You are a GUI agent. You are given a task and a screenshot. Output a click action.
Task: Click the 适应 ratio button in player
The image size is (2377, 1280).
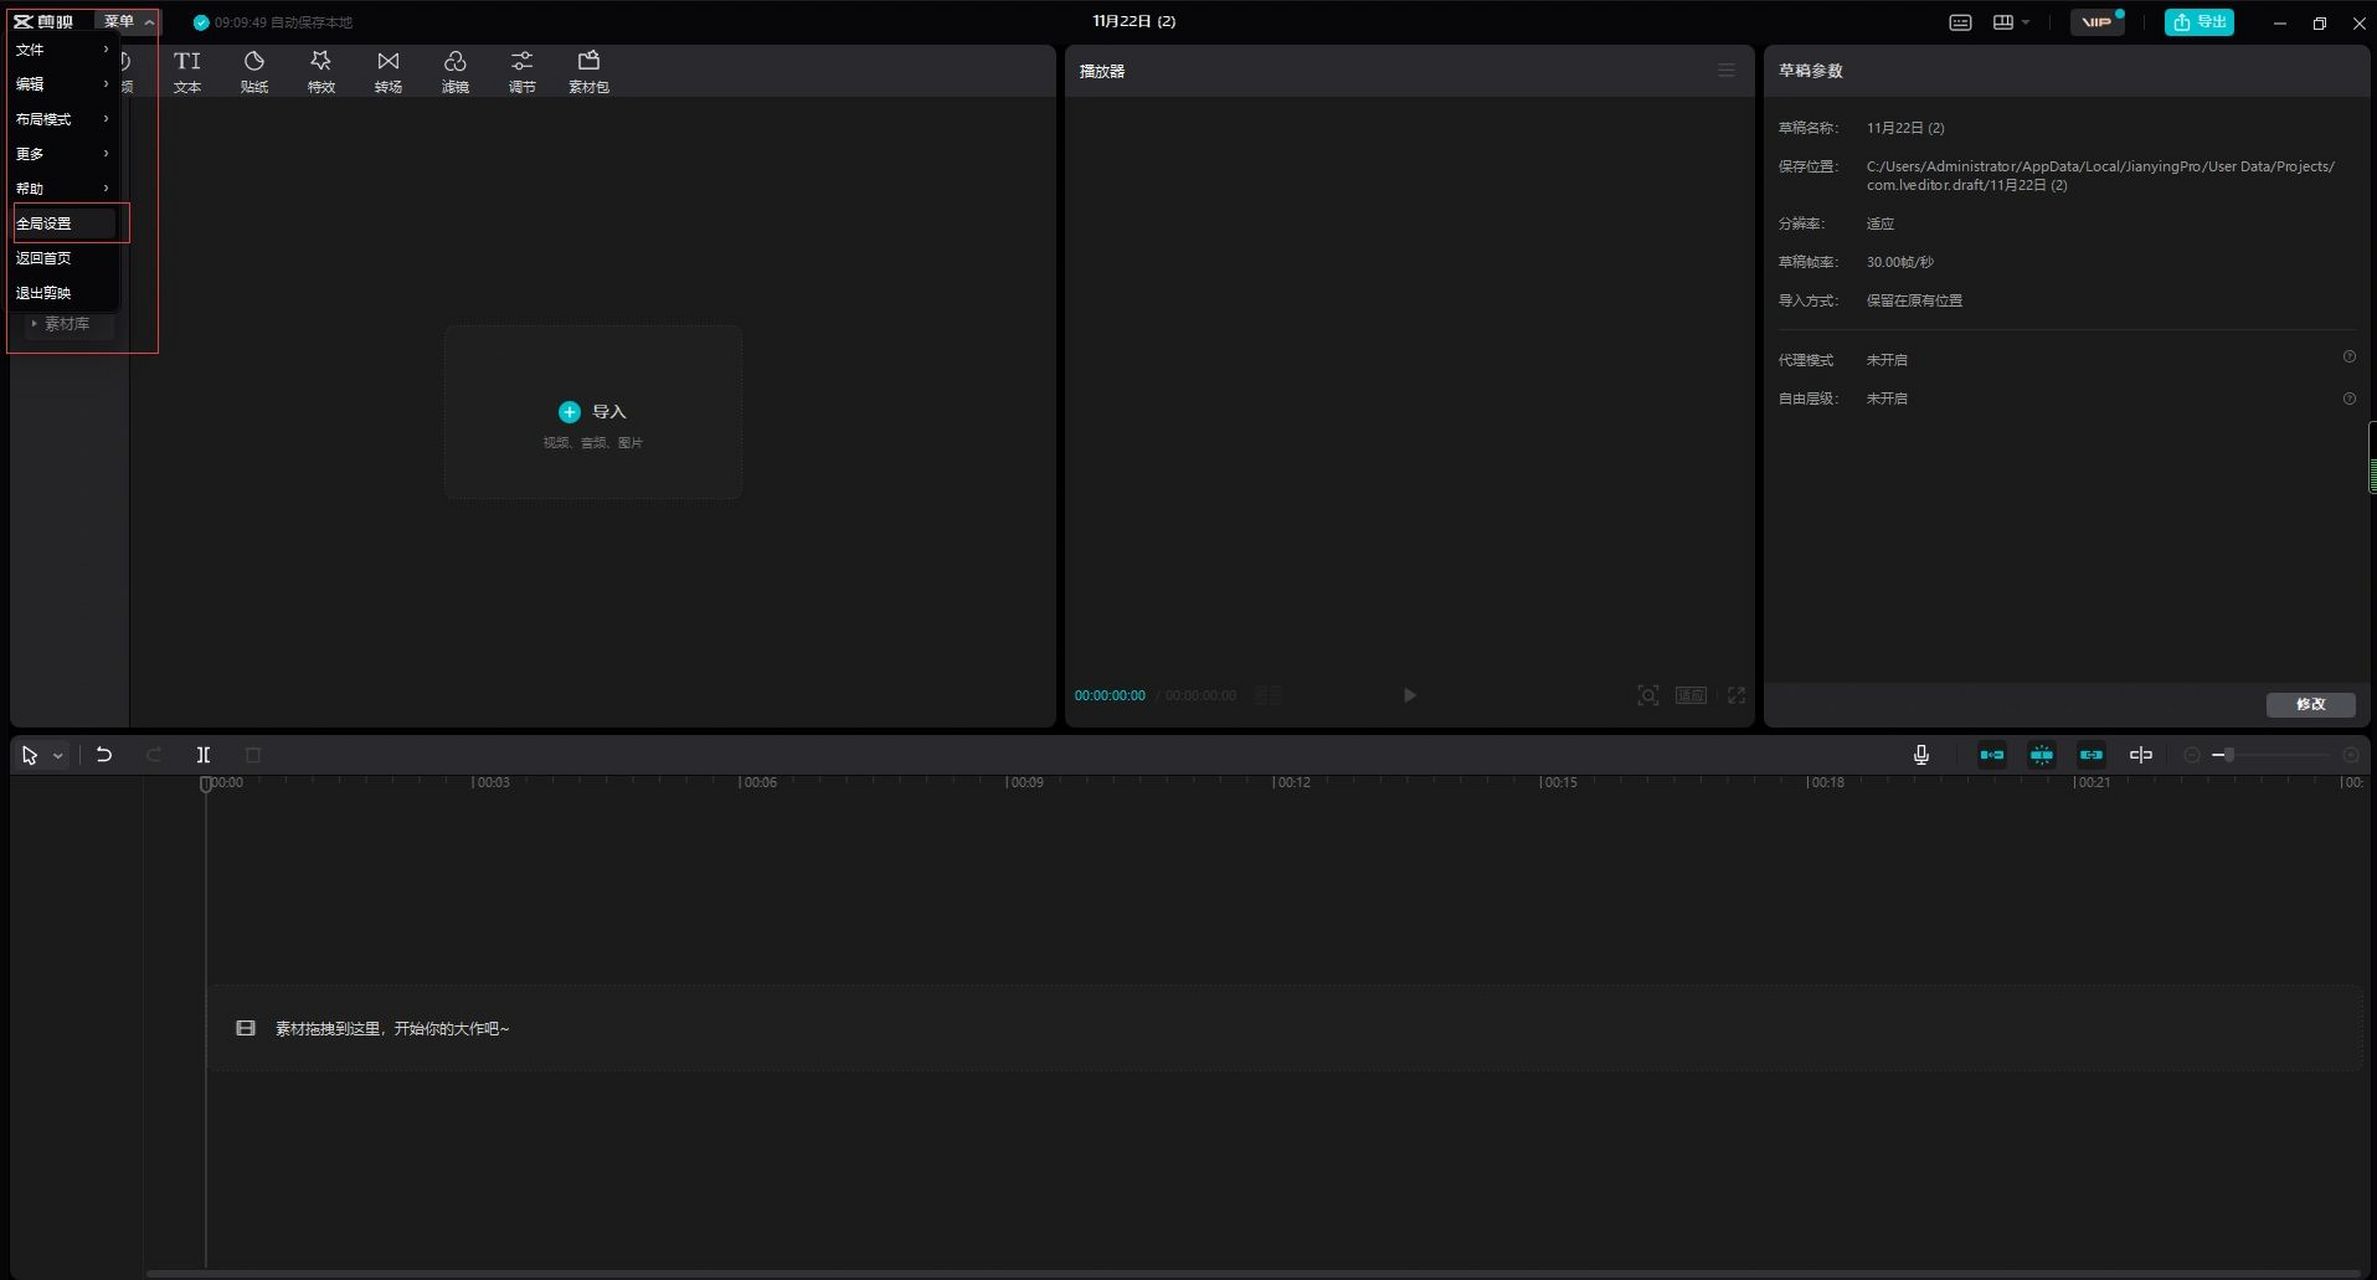1691,695
